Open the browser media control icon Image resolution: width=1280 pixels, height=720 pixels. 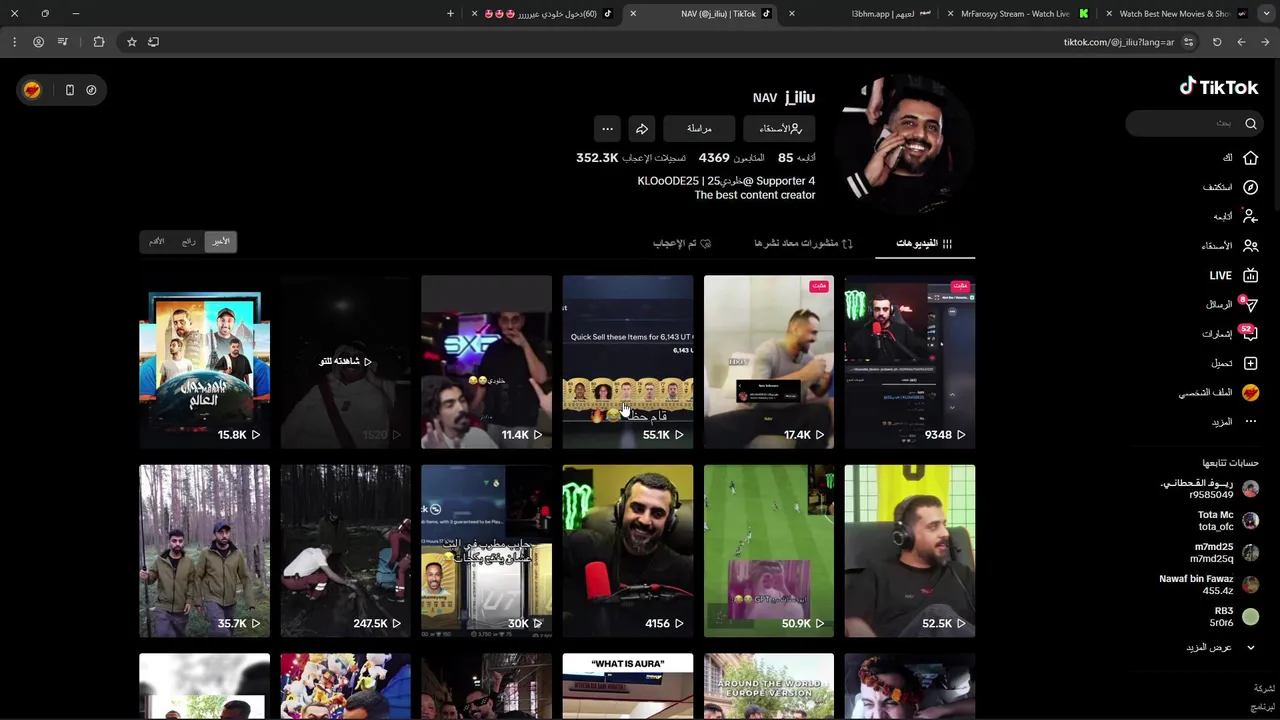(62, 42)
